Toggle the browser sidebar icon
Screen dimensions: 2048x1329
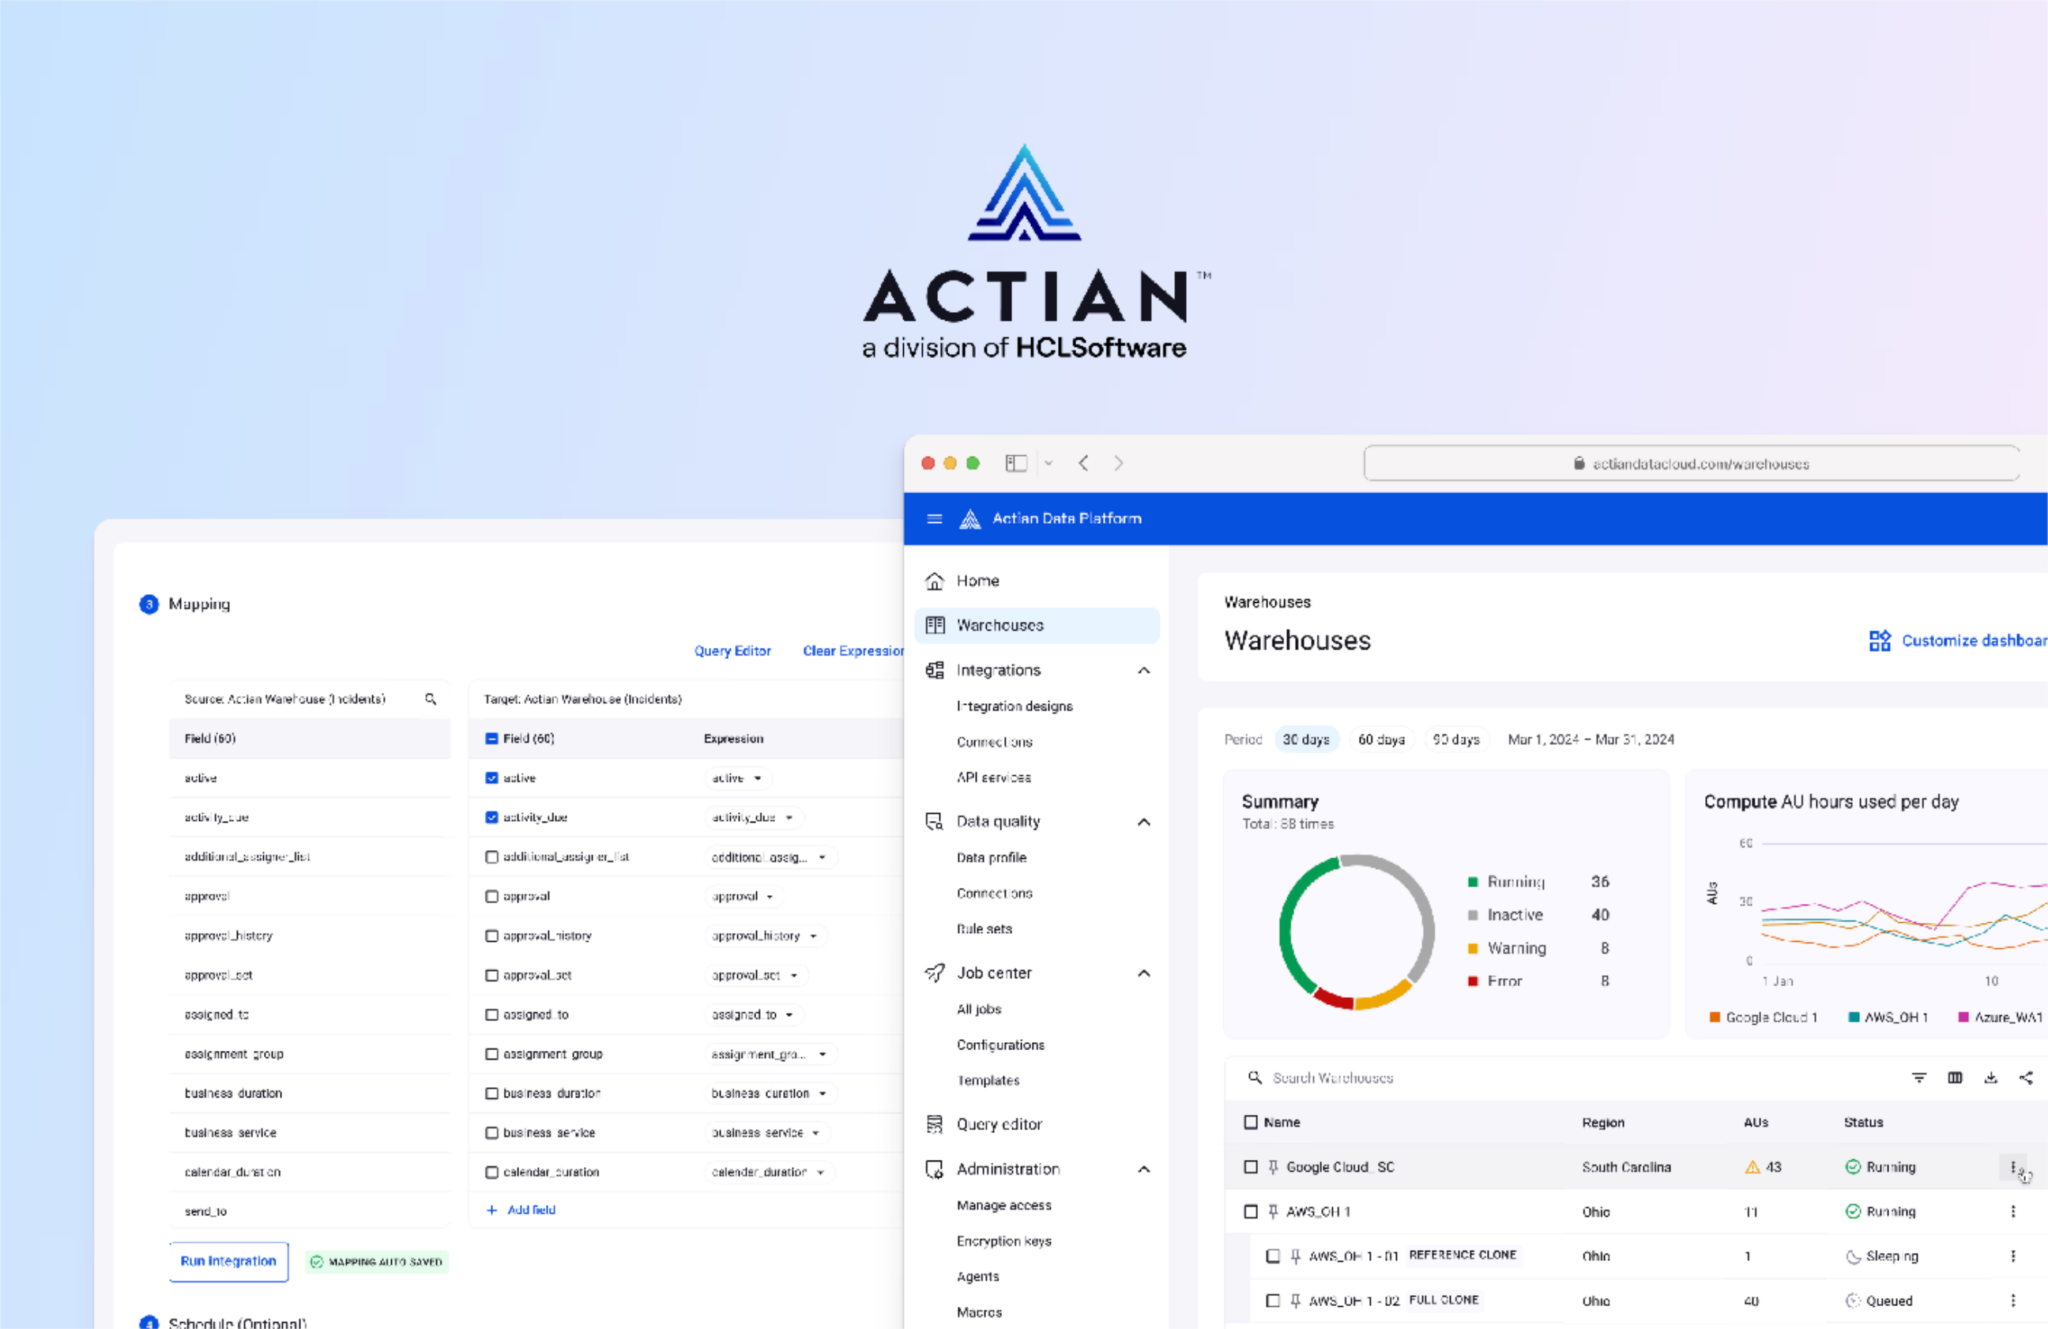point(1016,463)
